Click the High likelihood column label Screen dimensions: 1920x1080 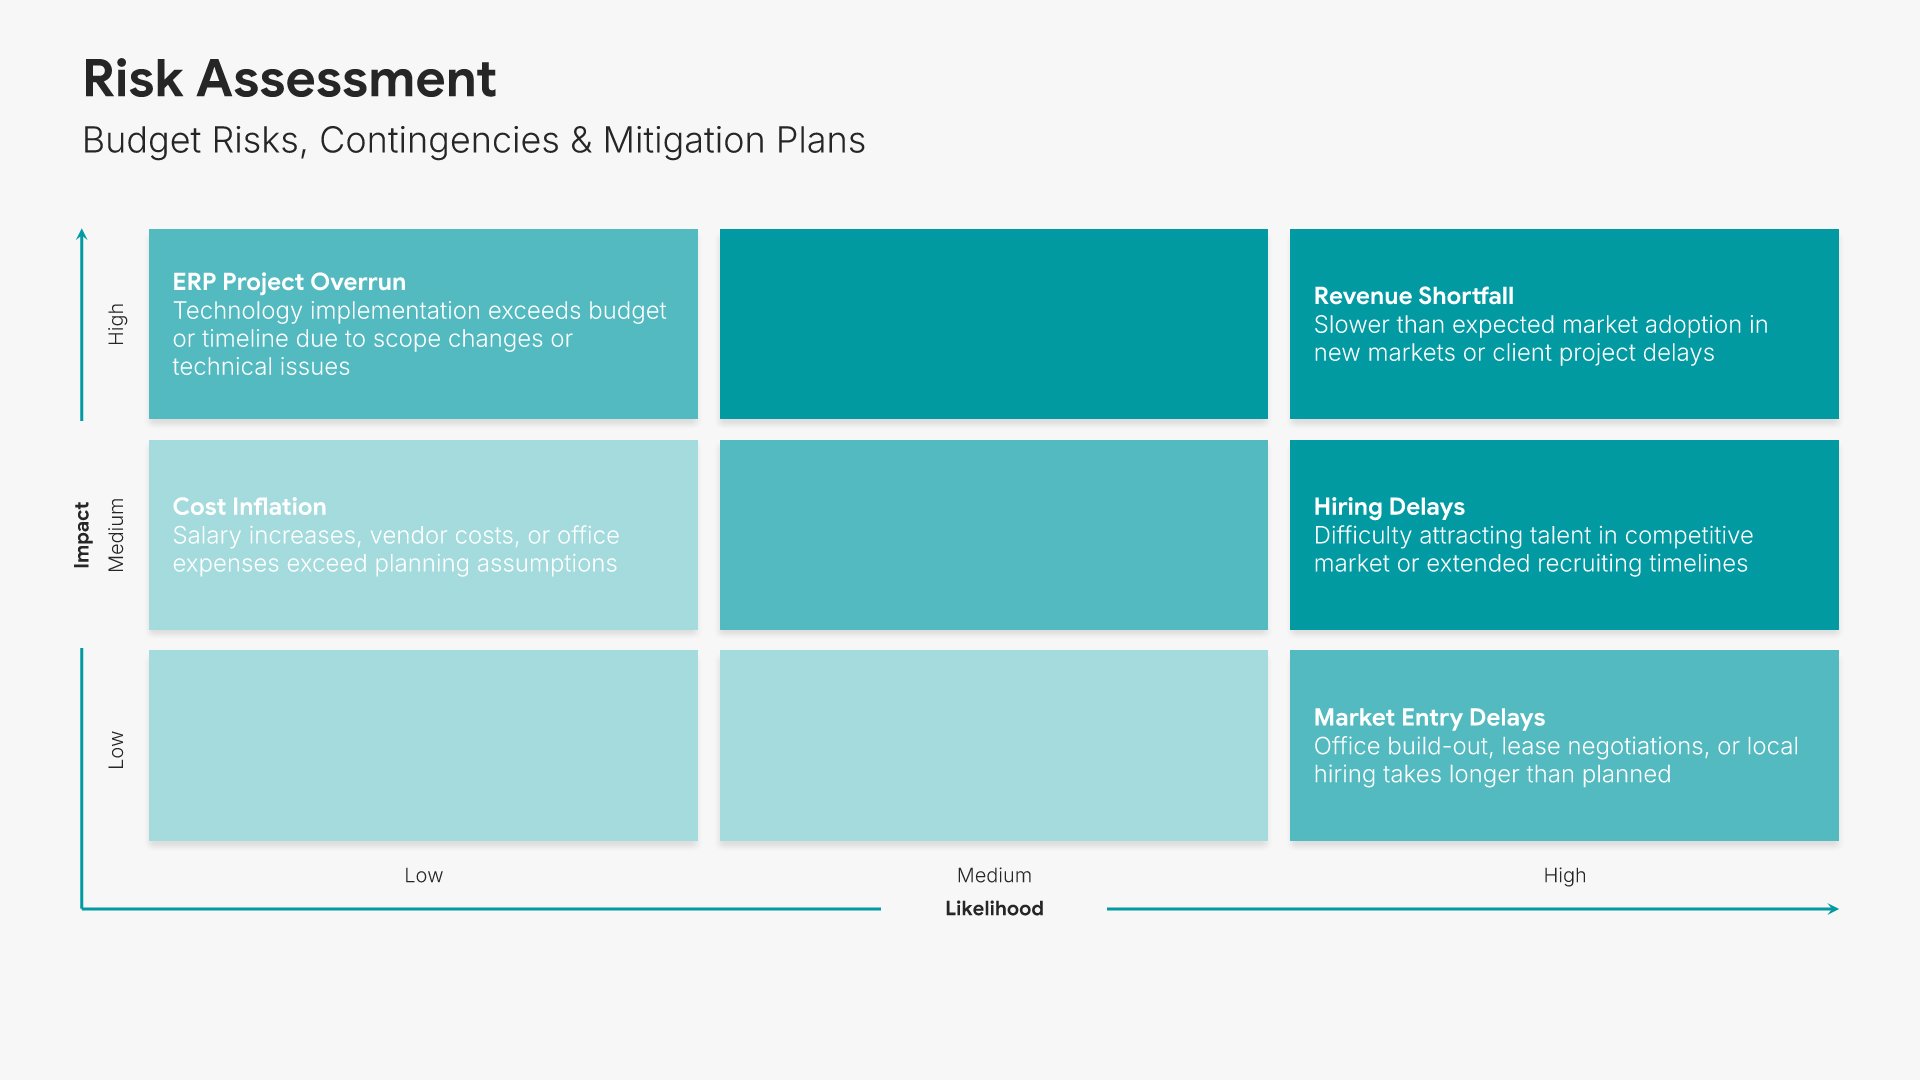coord(1564,875)
